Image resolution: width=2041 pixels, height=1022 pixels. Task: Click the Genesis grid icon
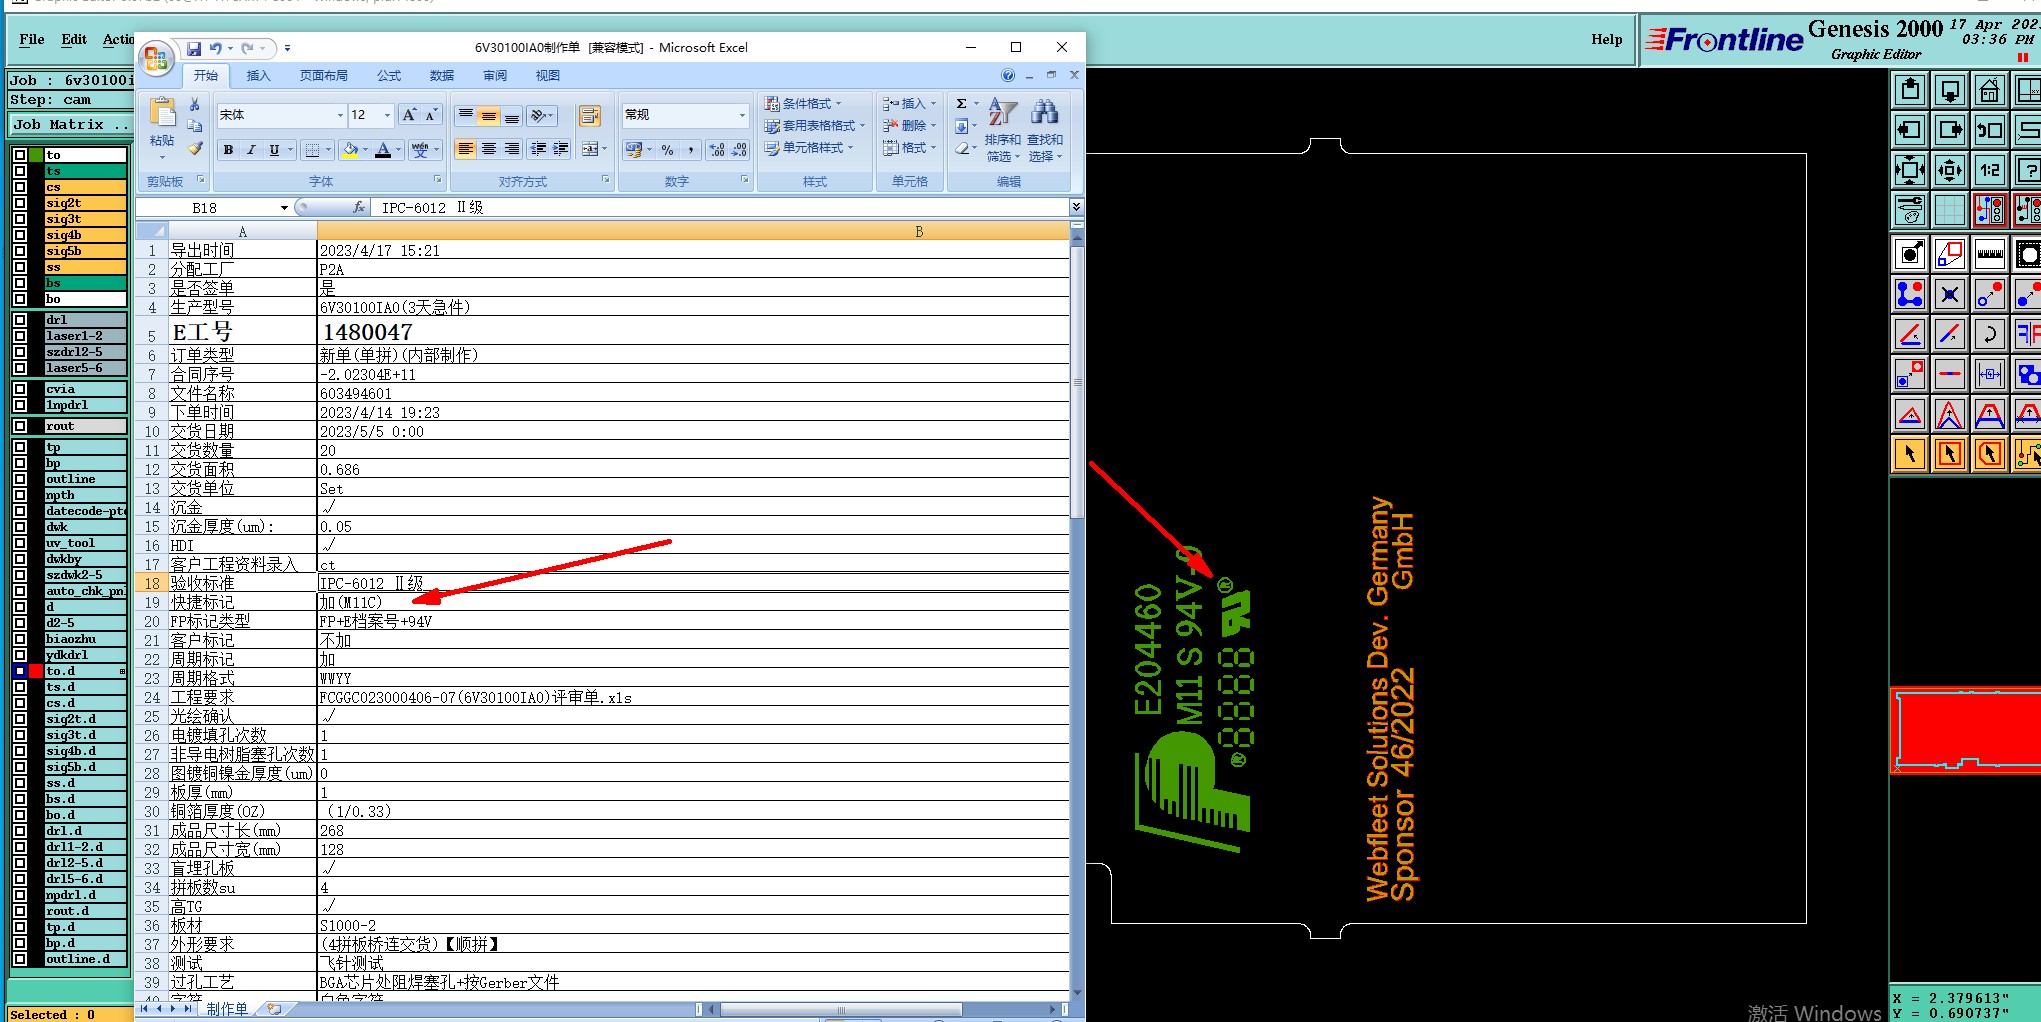pos(1950,211)
